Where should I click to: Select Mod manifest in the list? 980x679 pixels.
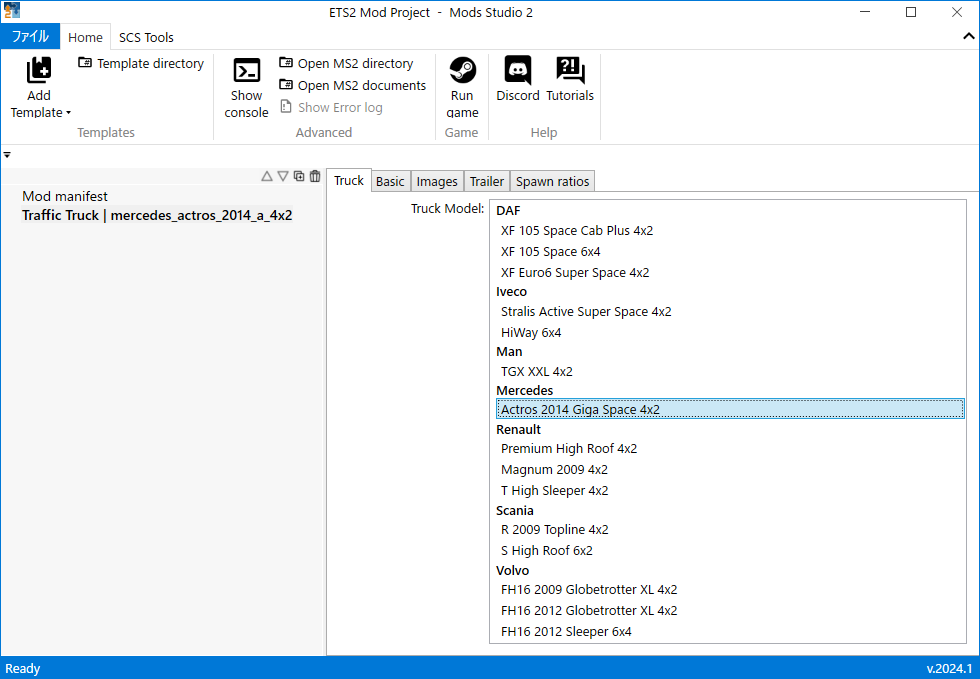pos(65,196)
